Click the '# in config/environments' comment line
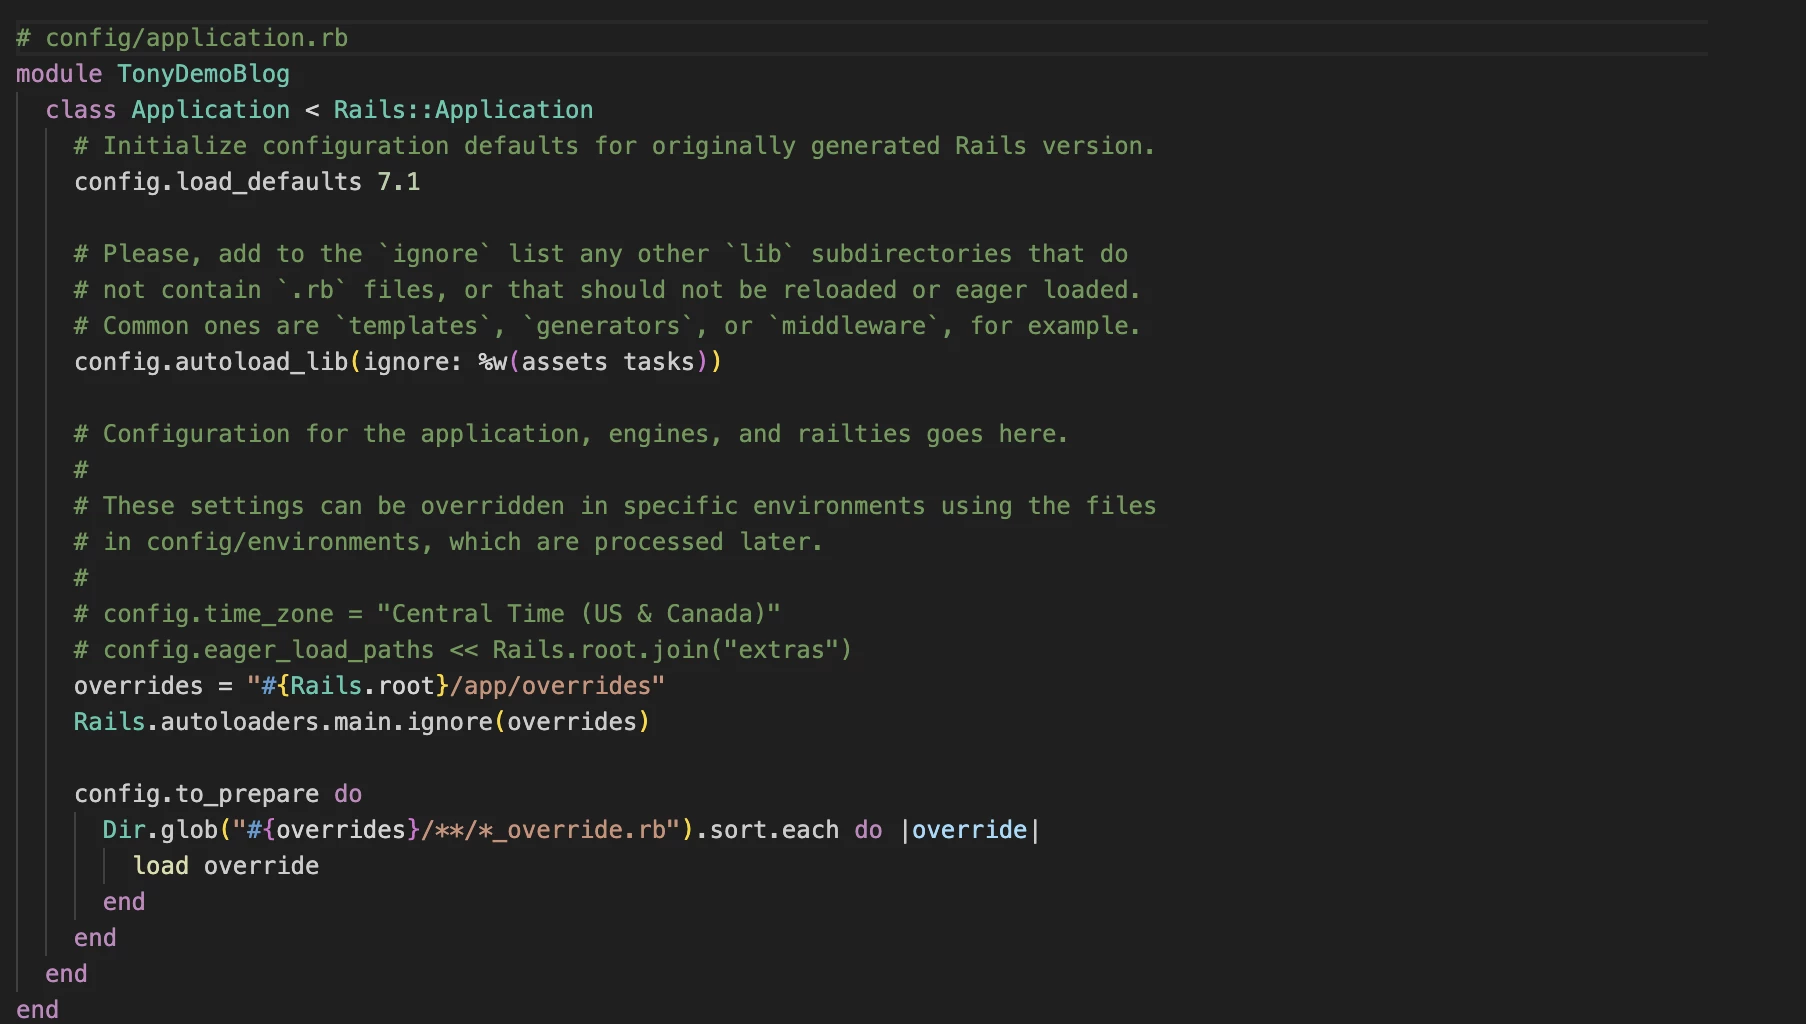Image resolution: width=1806 pixels, height=1024 pixels. 448,542
